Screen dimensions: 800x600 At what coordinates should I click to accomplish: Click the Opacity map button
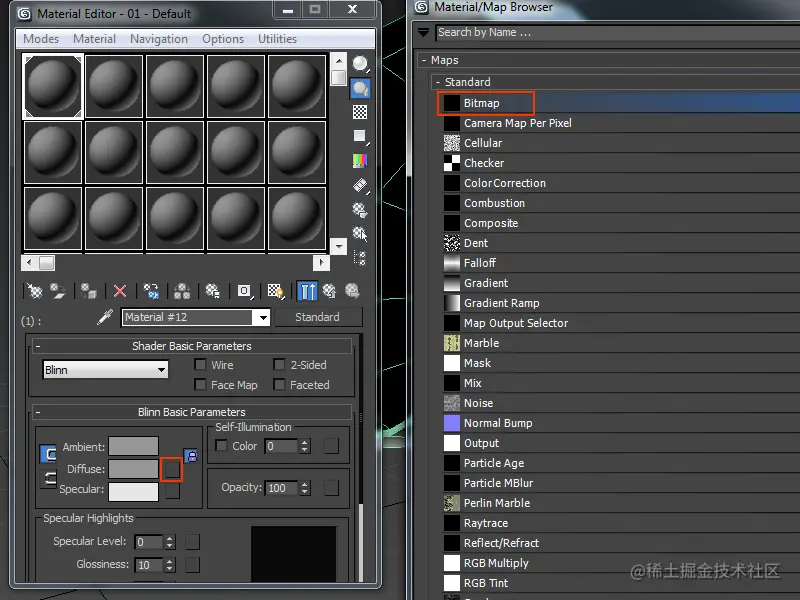(331, 488)
